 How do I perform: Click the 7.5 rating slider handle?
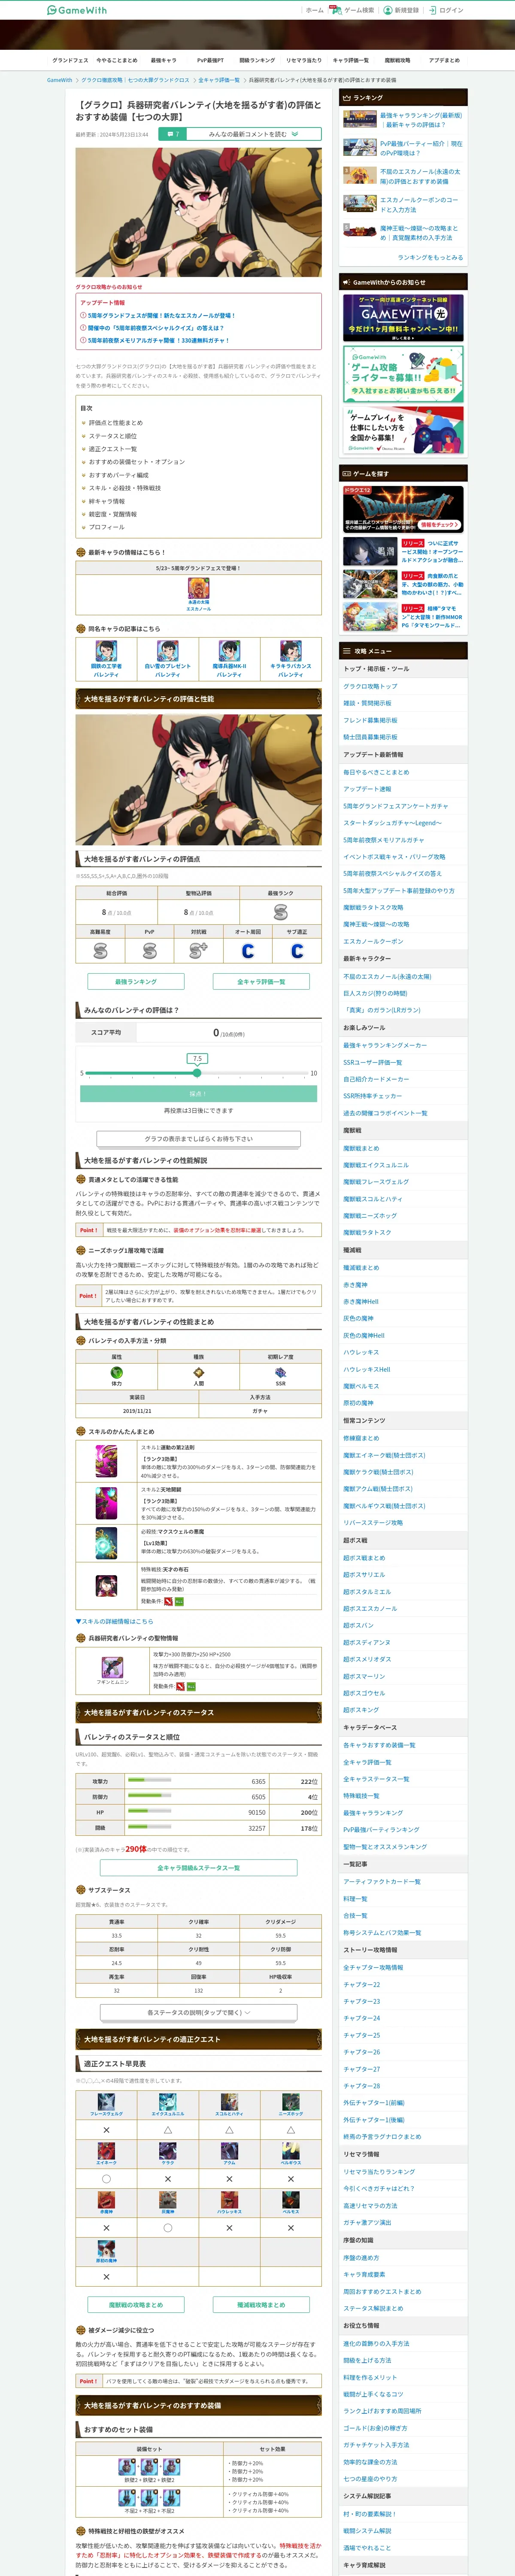(197, 1072)
